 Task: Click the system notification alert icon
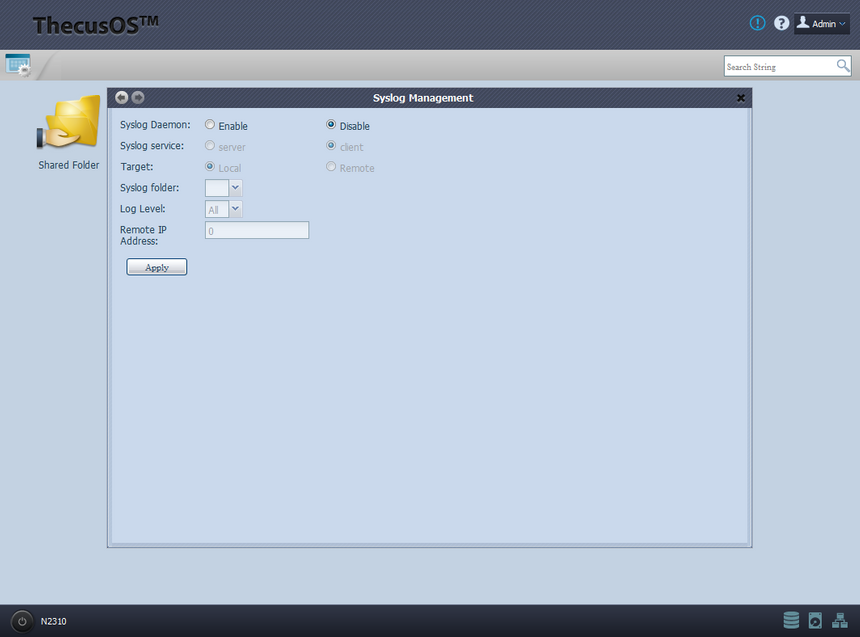click(757, 23)
